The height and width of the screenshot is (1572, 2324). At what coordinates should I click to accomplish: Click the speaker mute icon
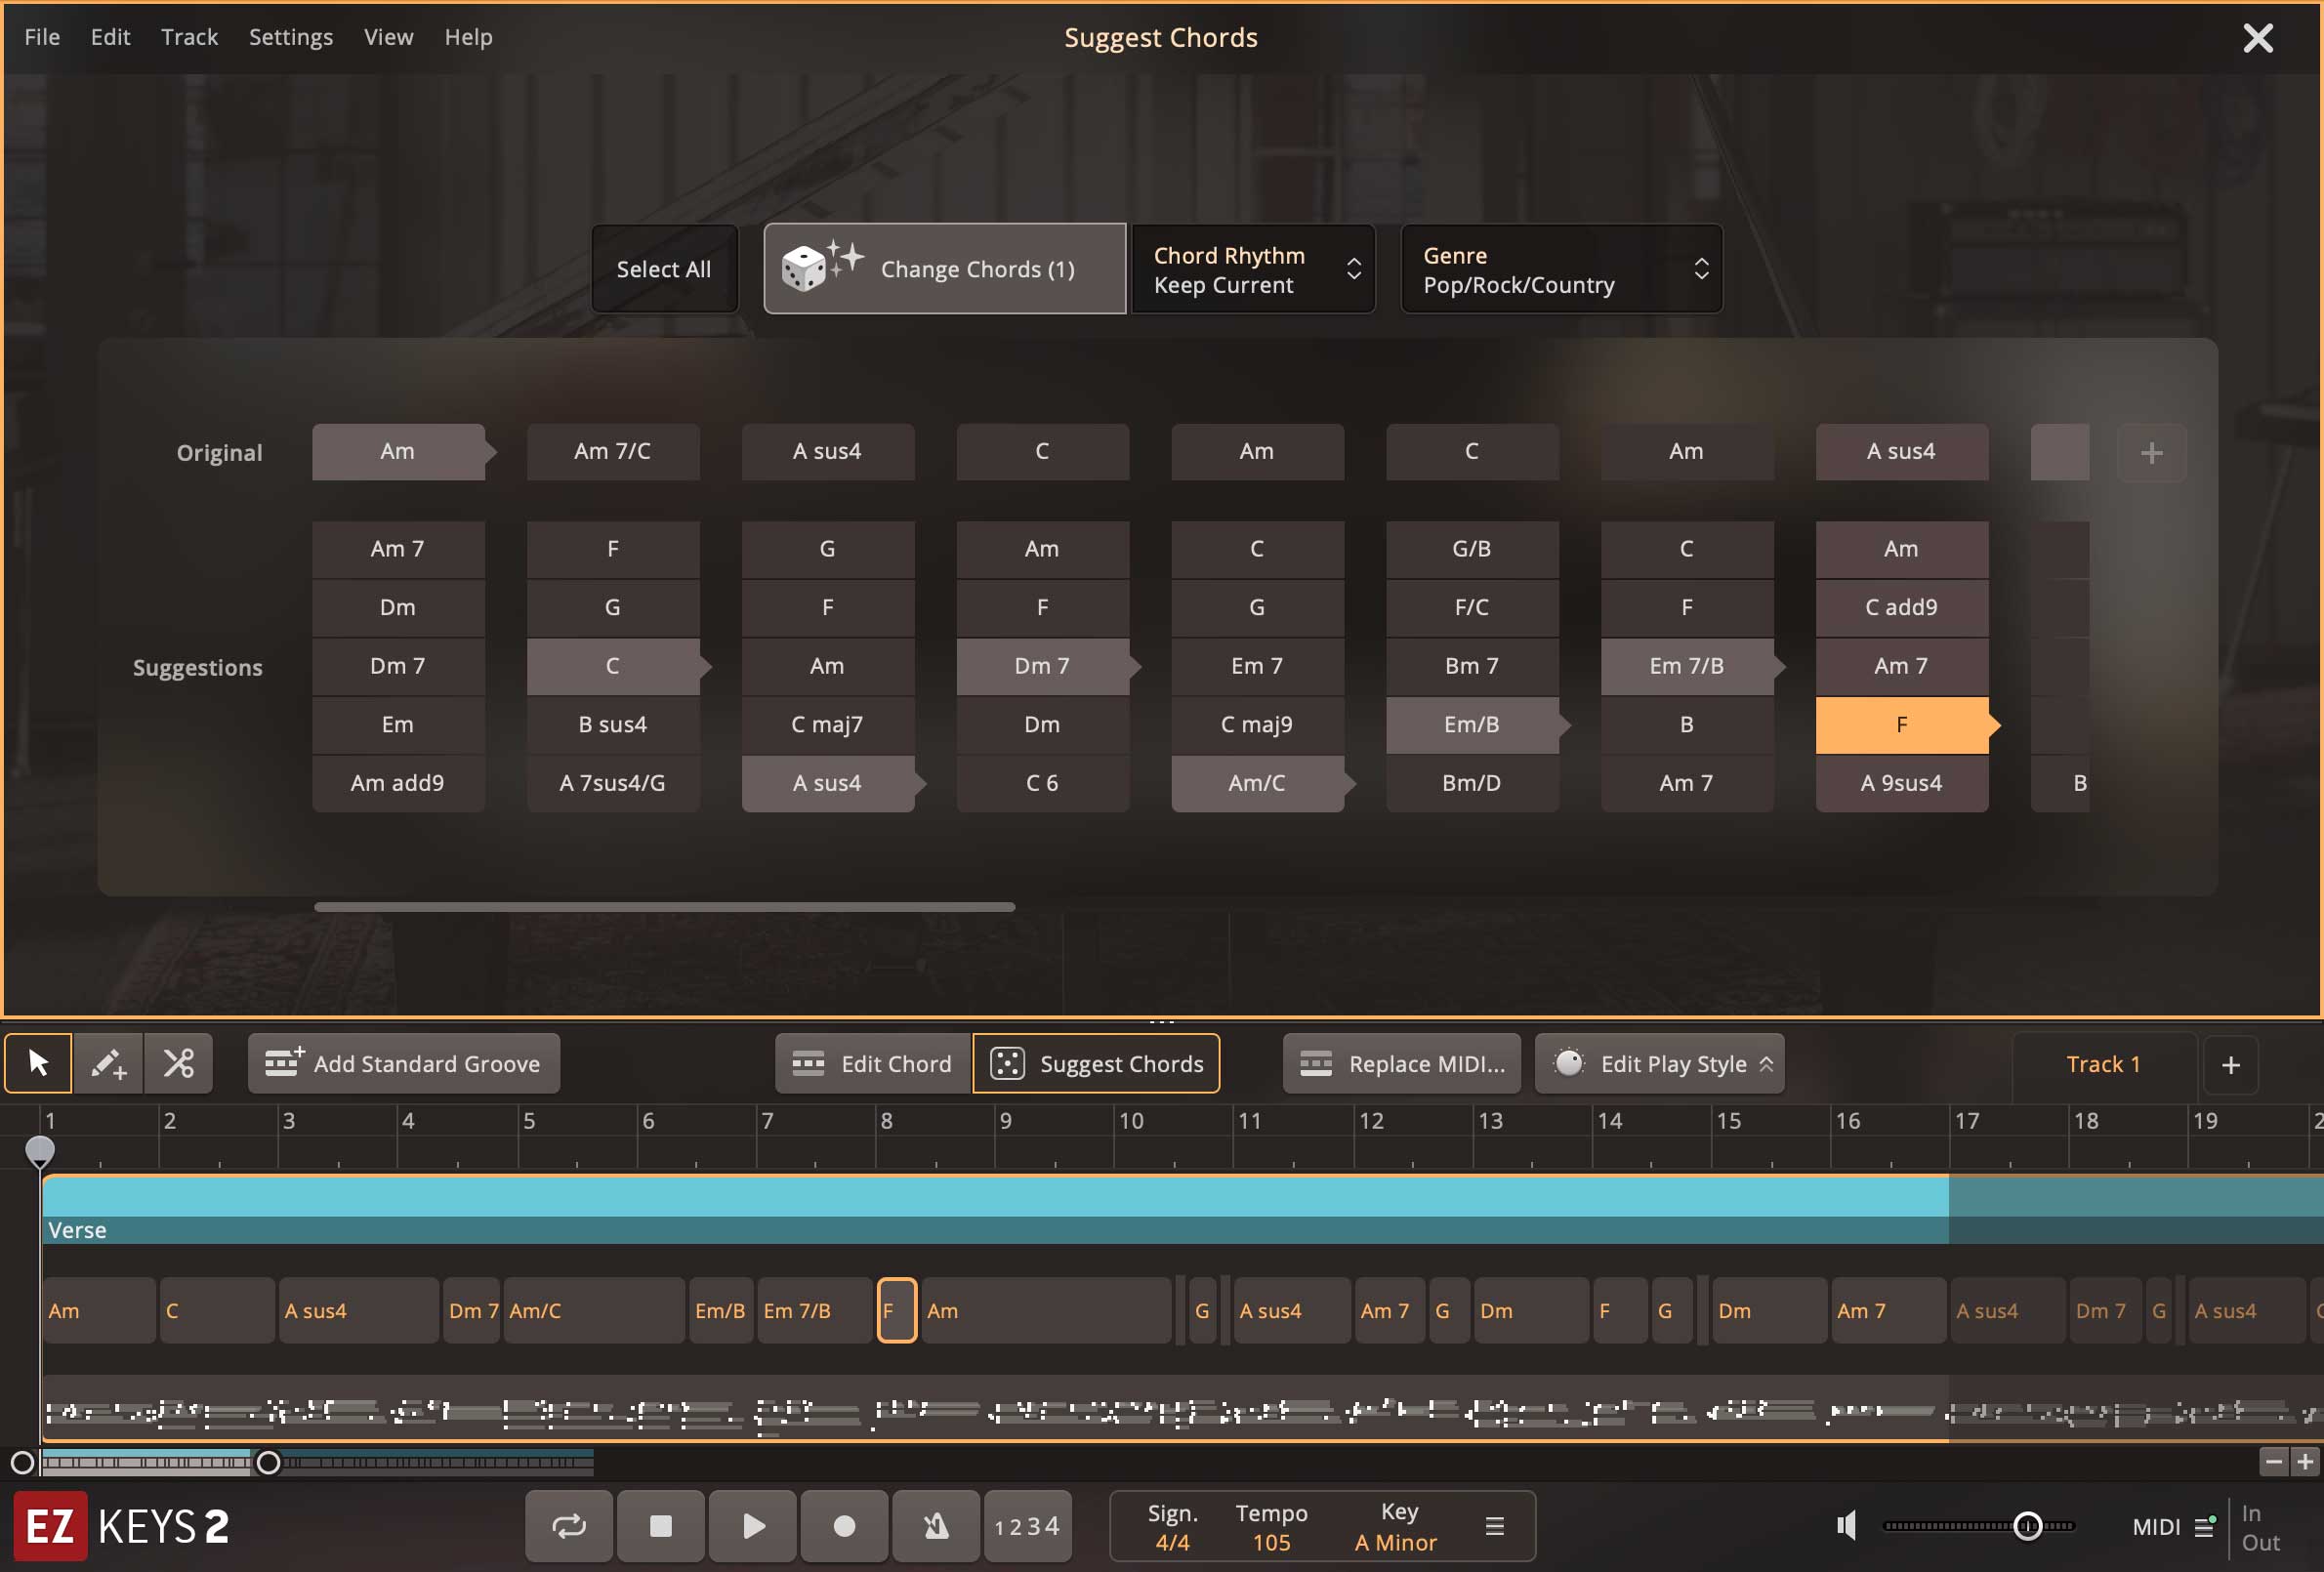click(x=1846, y=1526)
